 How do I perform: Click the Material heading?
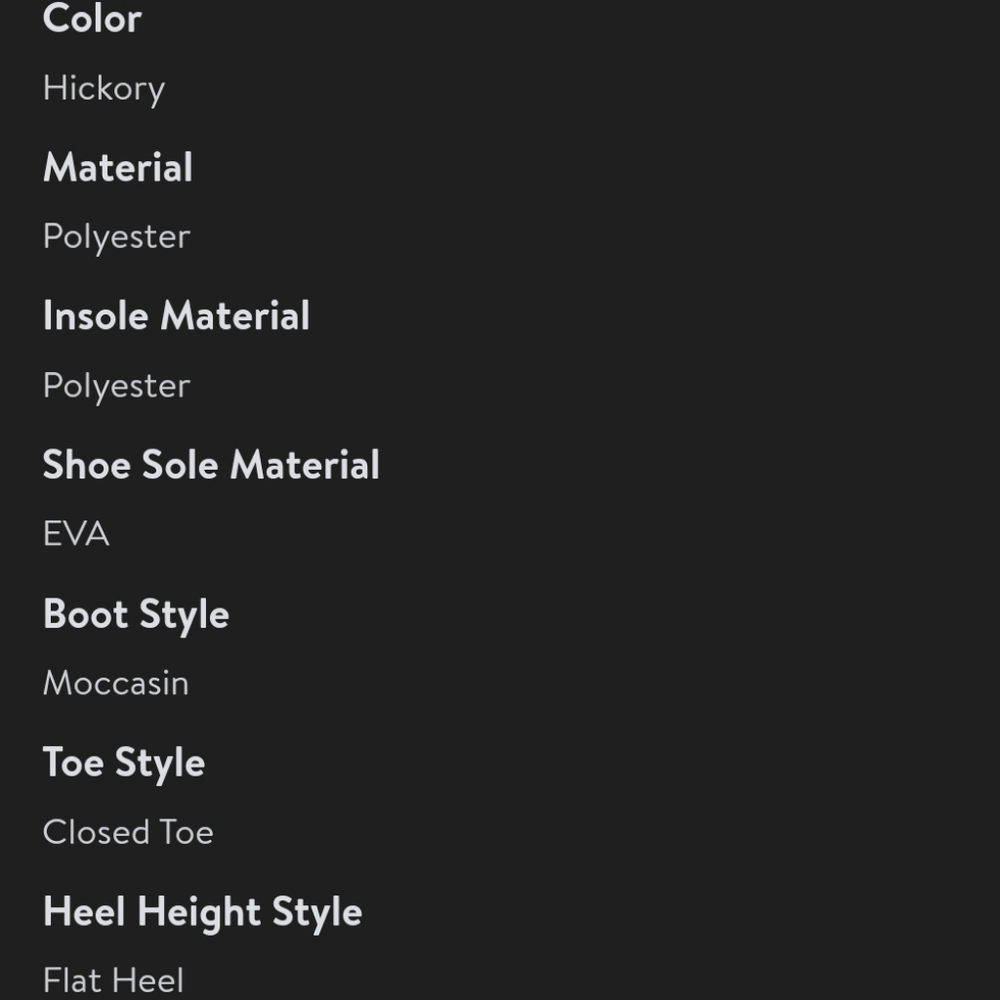[x=118, y=167]
